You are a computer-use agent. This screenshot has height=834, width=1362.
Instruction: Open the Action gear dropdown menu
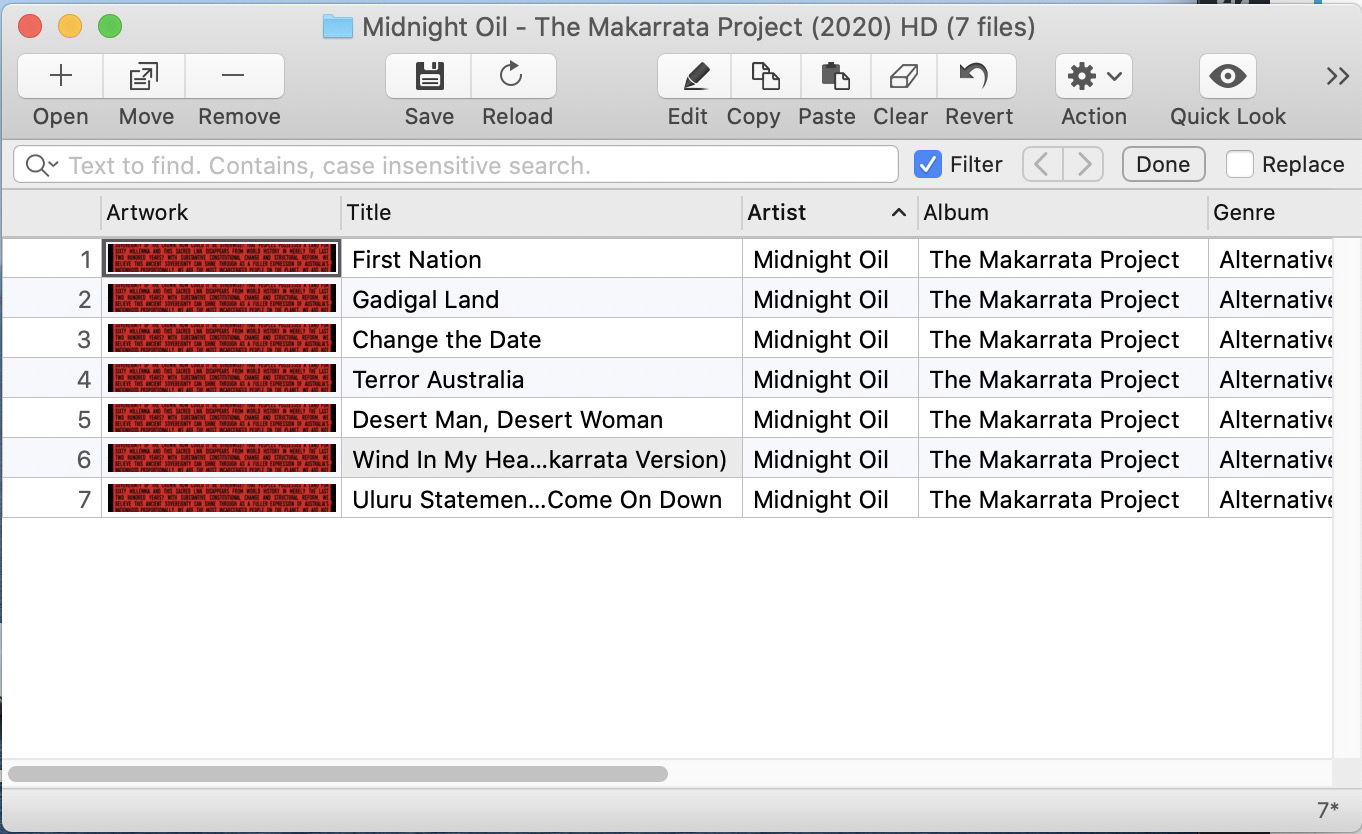point(1093,76)
